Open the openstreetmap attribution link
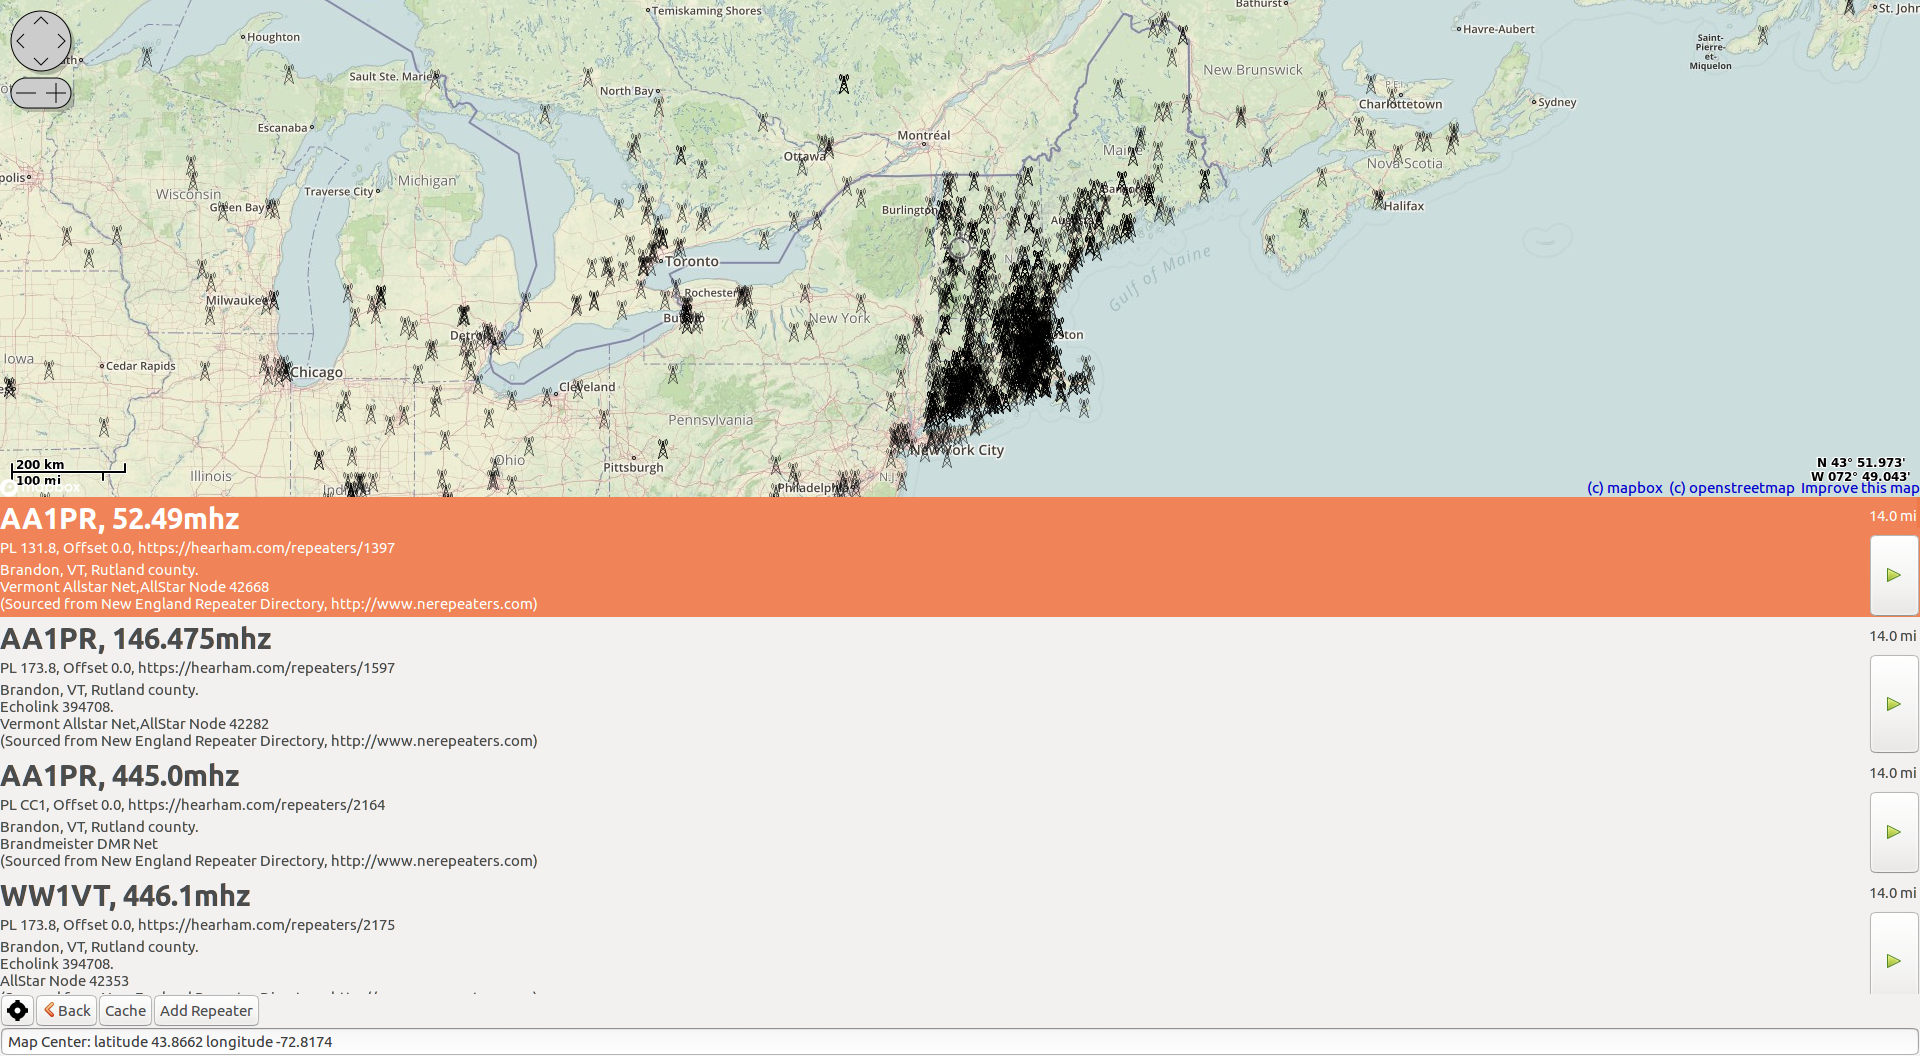 click(1731, 487)
